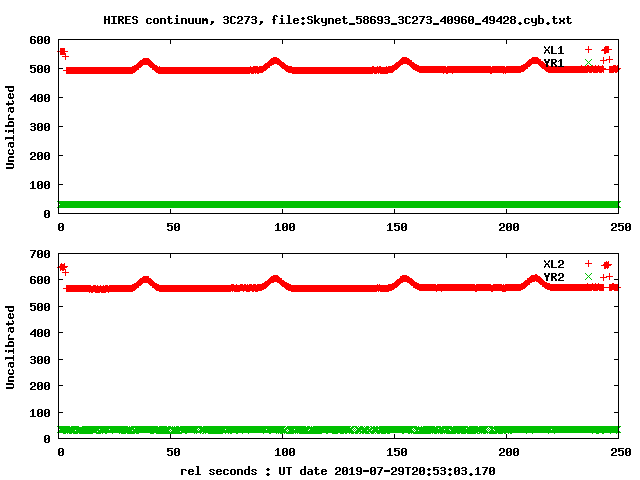Click the 700 tick label on bottom plot

point(40,254)
